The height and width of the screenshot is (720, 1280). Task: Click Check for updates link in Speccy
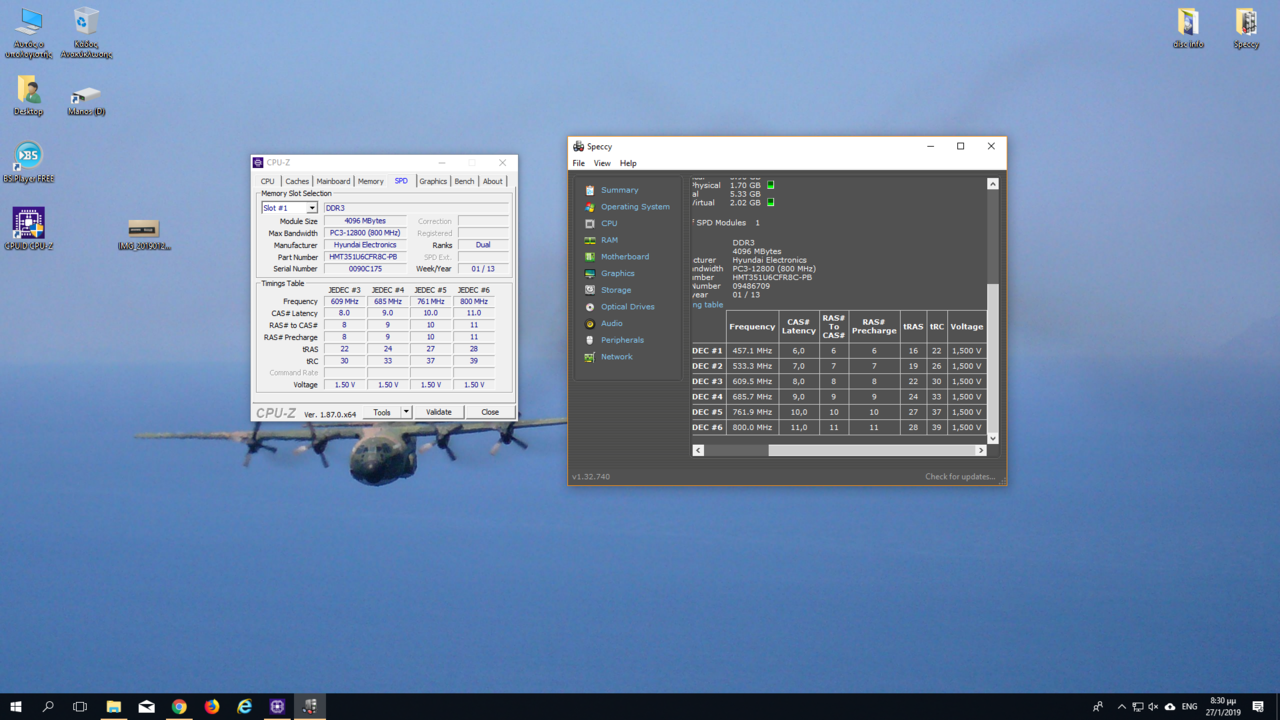960,477
